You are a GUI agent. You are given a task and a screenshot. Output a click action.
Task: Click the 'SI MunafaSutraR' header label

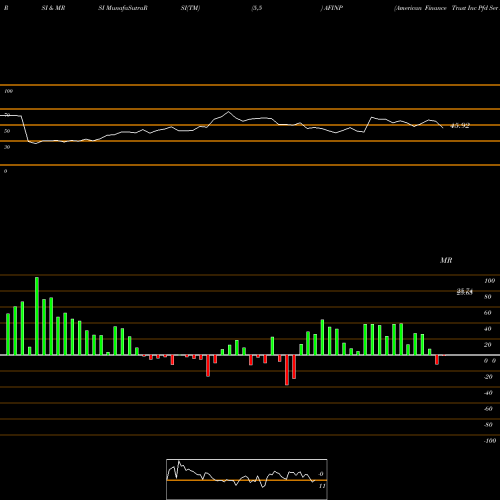(x=123, y=8)
